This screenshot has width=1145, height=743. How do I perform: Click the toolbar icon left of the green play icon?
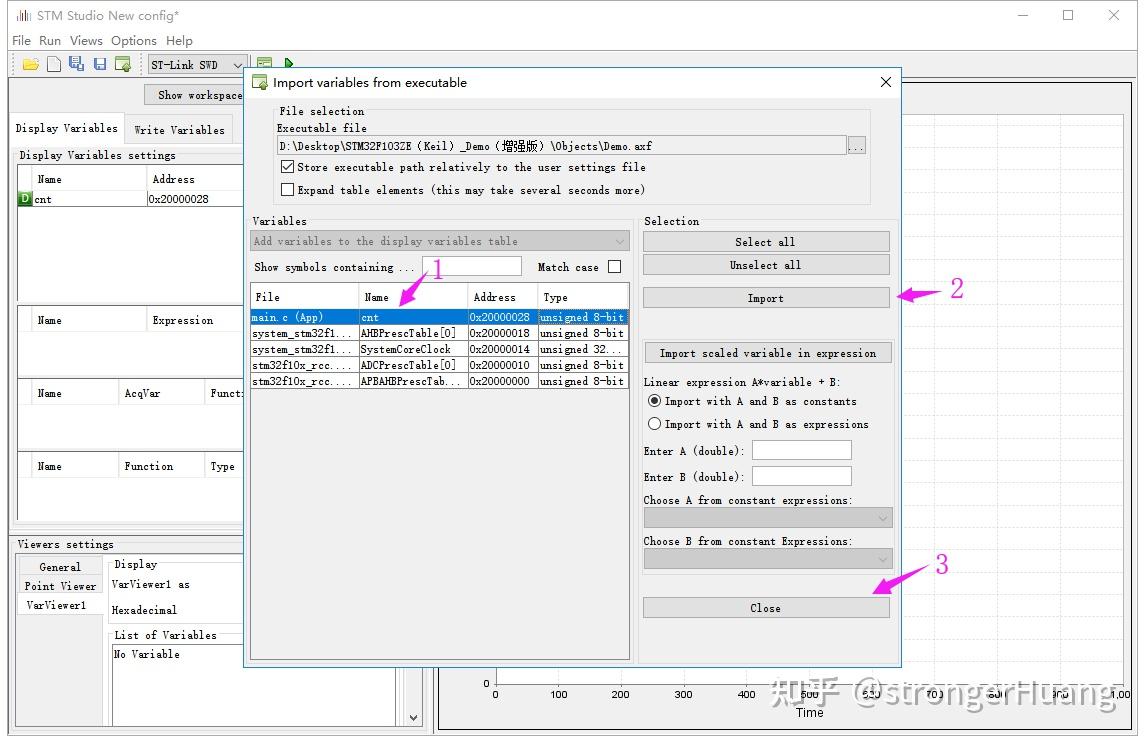point(264,63)
